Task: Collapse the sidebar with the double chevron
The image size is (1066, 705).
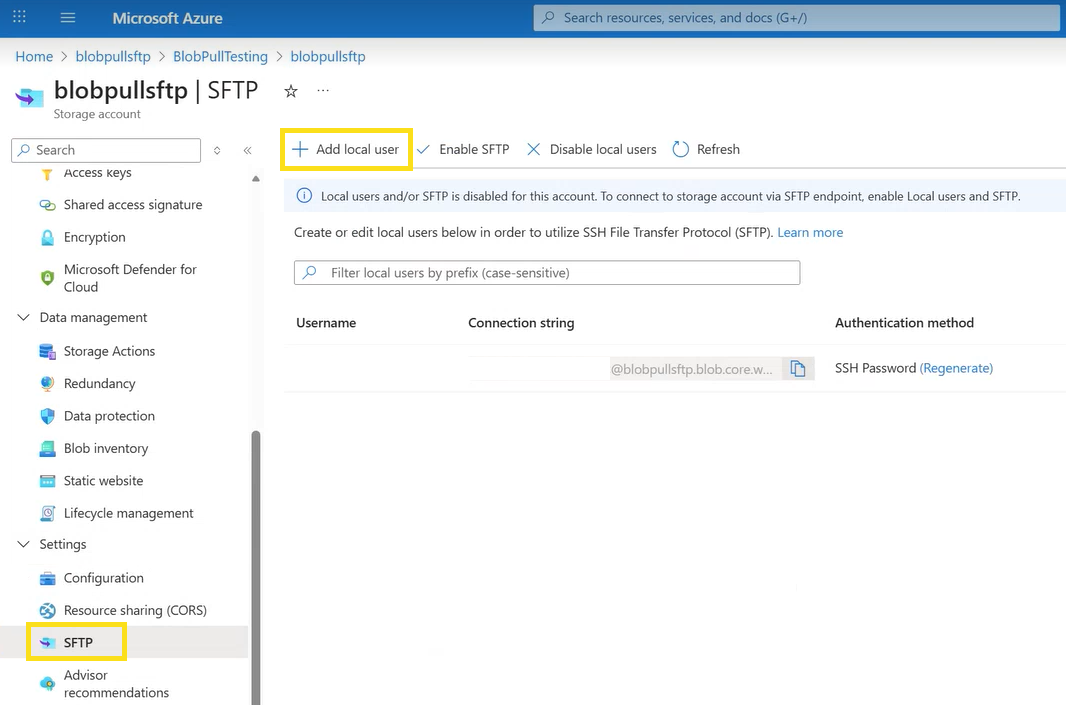Action: tap(248, 150)
